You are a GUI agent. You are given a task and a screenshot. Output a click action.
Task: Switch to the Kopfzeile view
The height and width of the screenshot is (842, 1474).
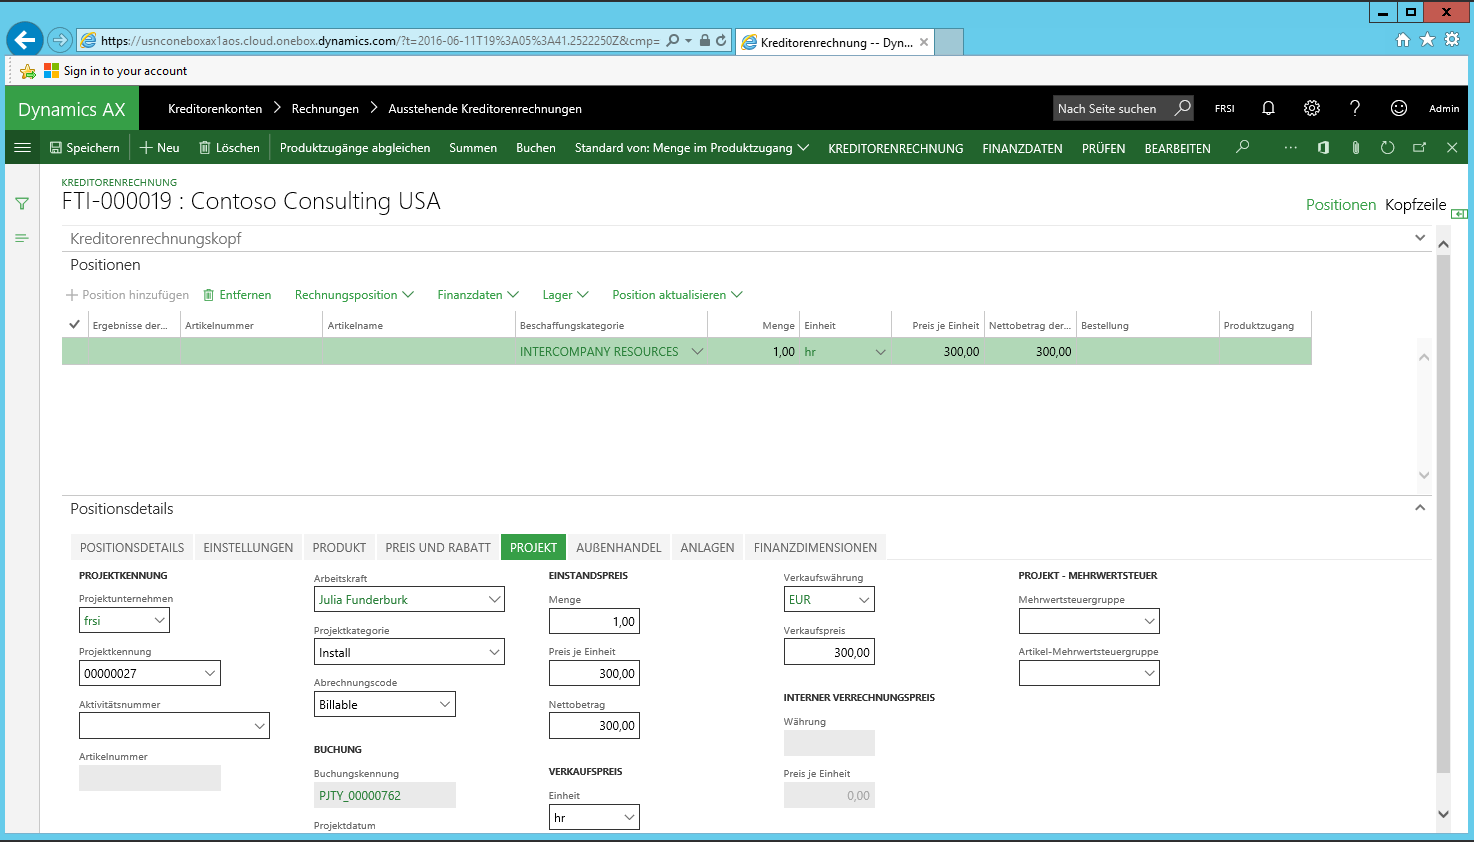coord(1415,205)
